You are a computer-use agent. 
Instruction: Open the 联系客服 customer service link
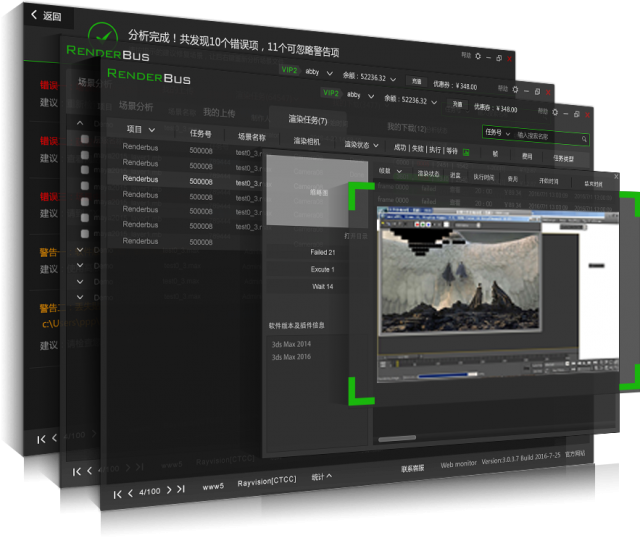click(412, 469)
